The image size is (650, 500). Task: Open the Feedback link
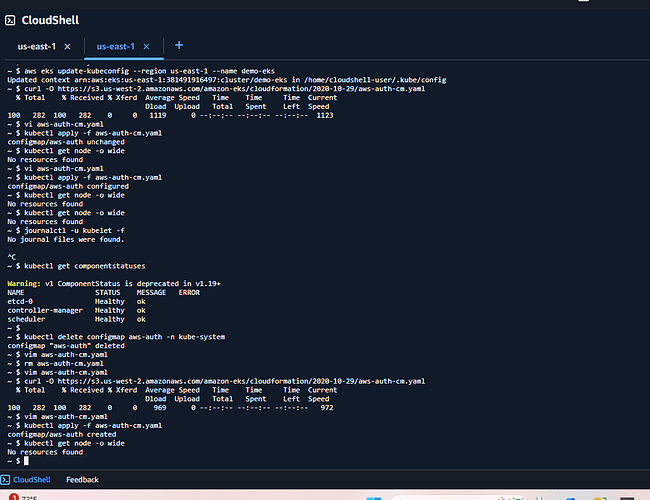point(82,480)
